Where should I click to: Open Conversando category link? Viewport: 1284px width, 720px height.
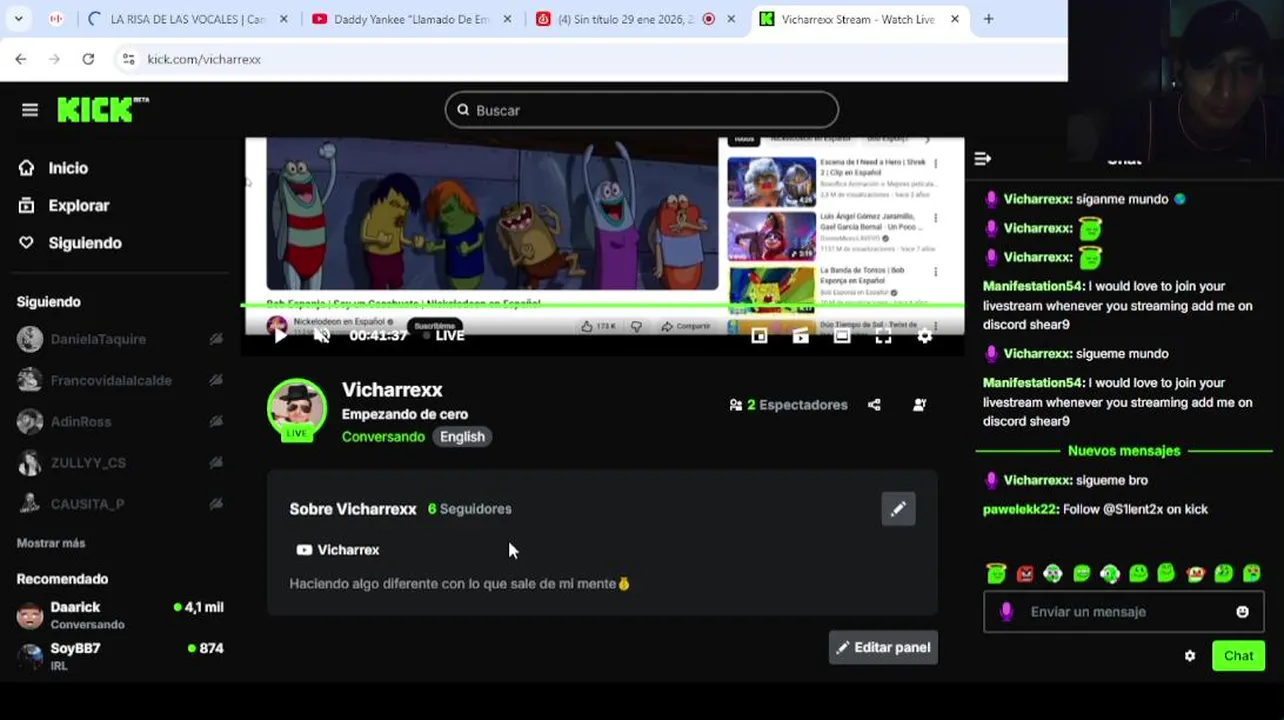point(383,436)
